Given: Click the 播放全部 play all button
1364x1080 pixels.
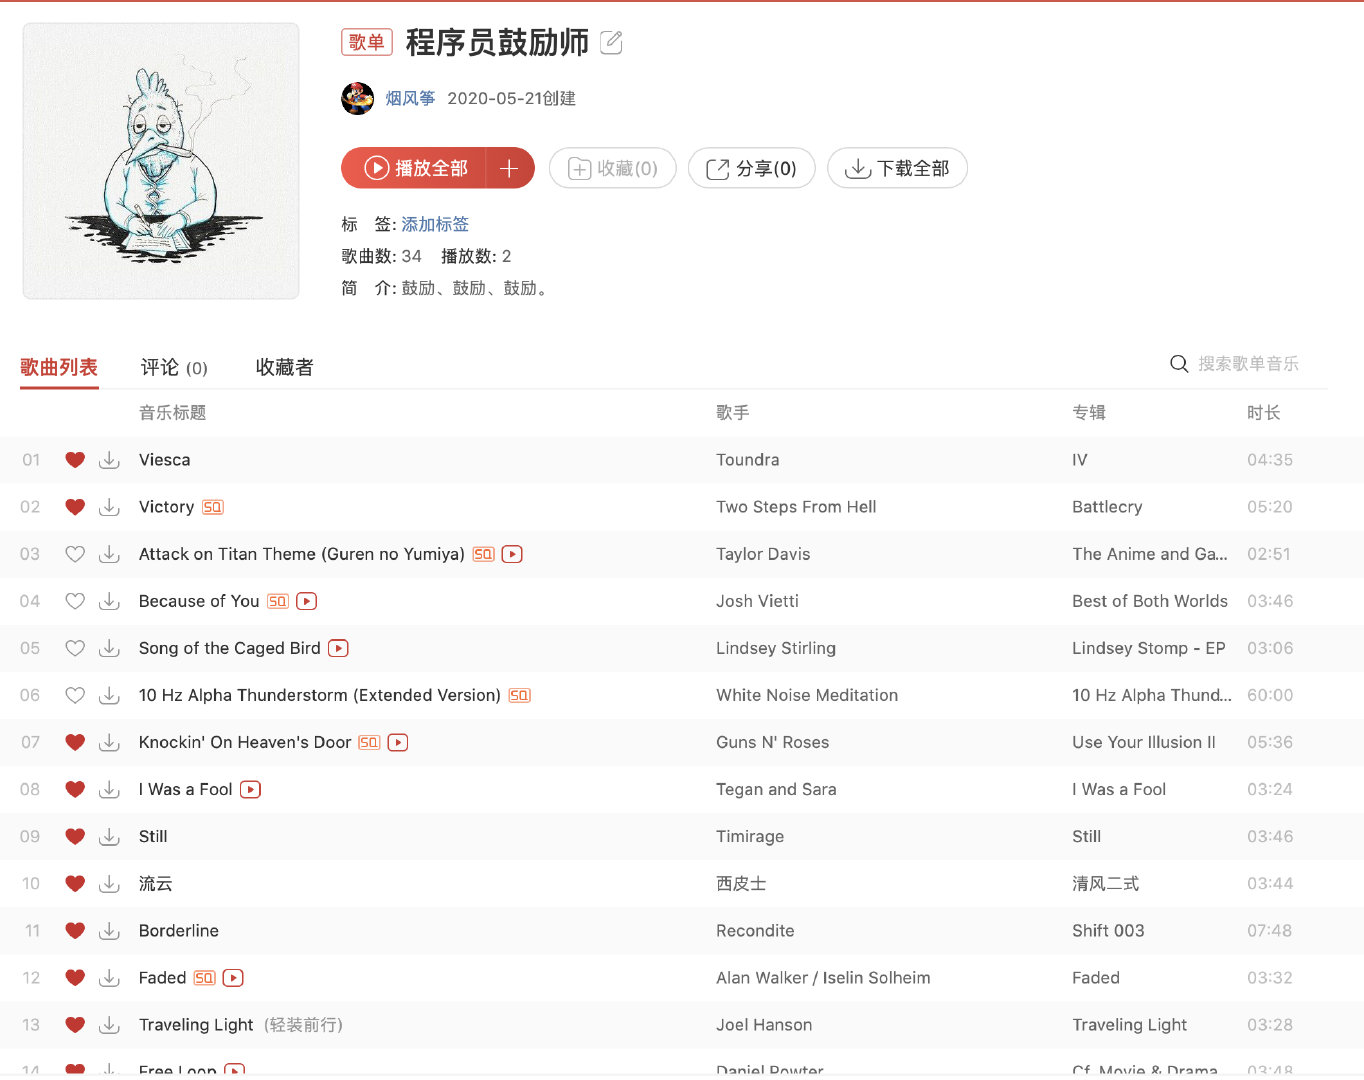Looking at the screenshot, I should [413, 168].
